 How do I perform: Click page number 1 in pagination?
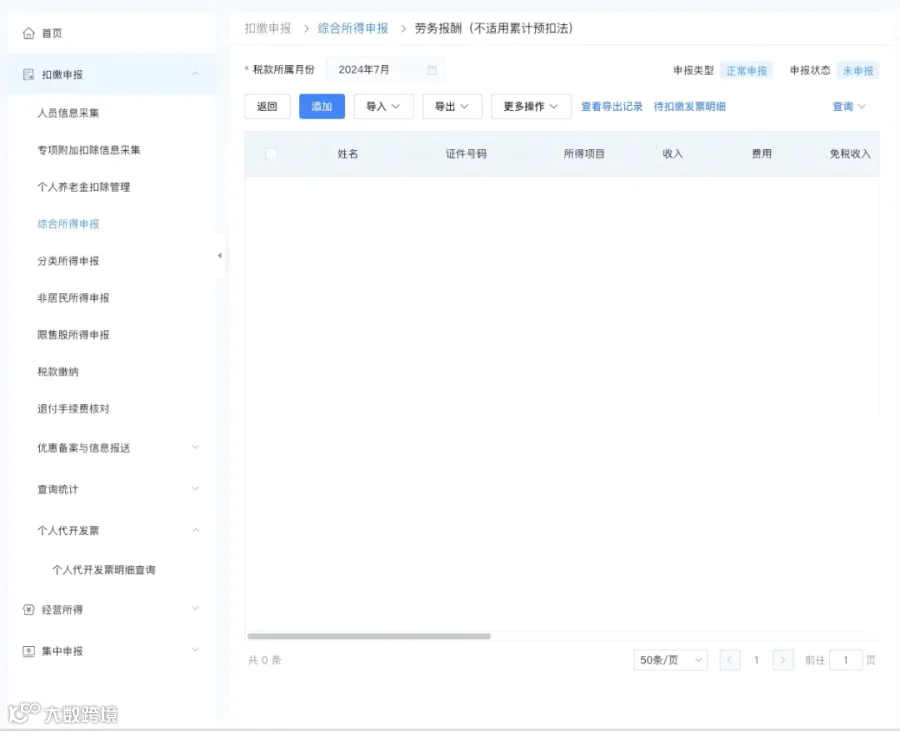757,660
